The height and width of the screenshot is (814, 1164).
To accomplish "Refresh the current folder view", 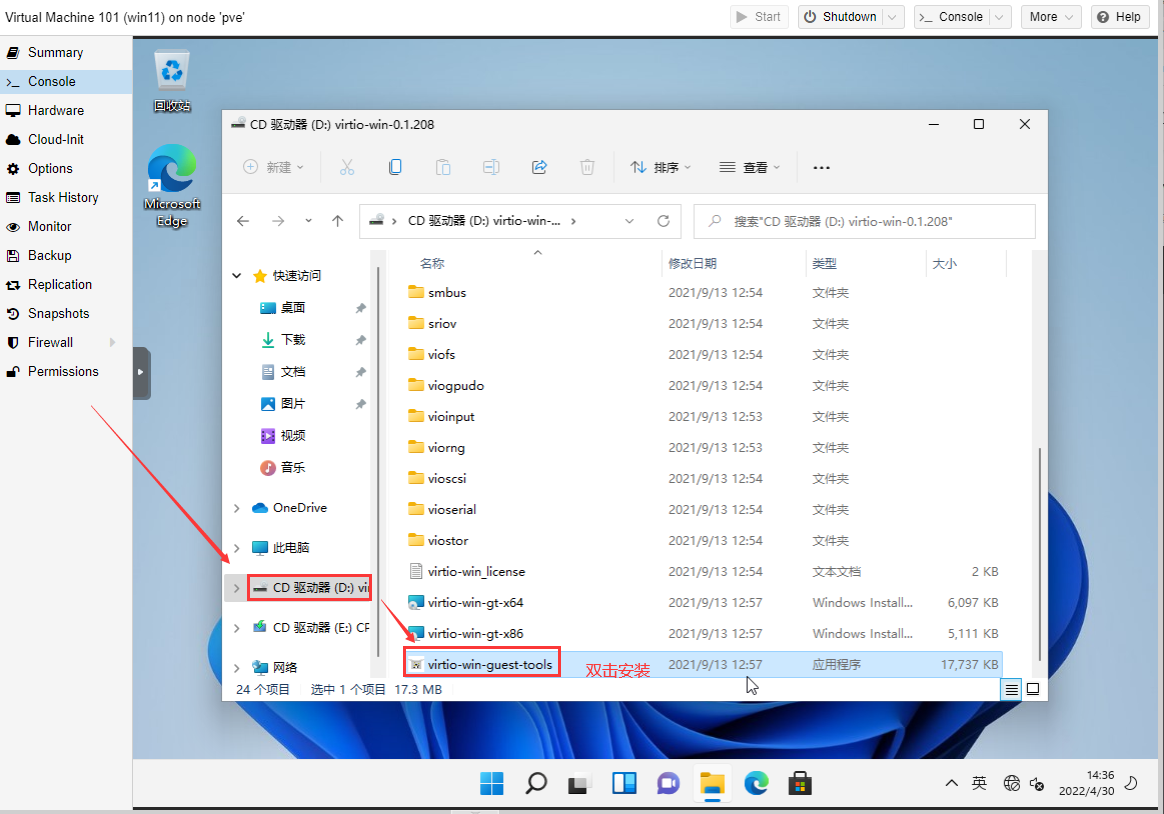I will 664,221.
